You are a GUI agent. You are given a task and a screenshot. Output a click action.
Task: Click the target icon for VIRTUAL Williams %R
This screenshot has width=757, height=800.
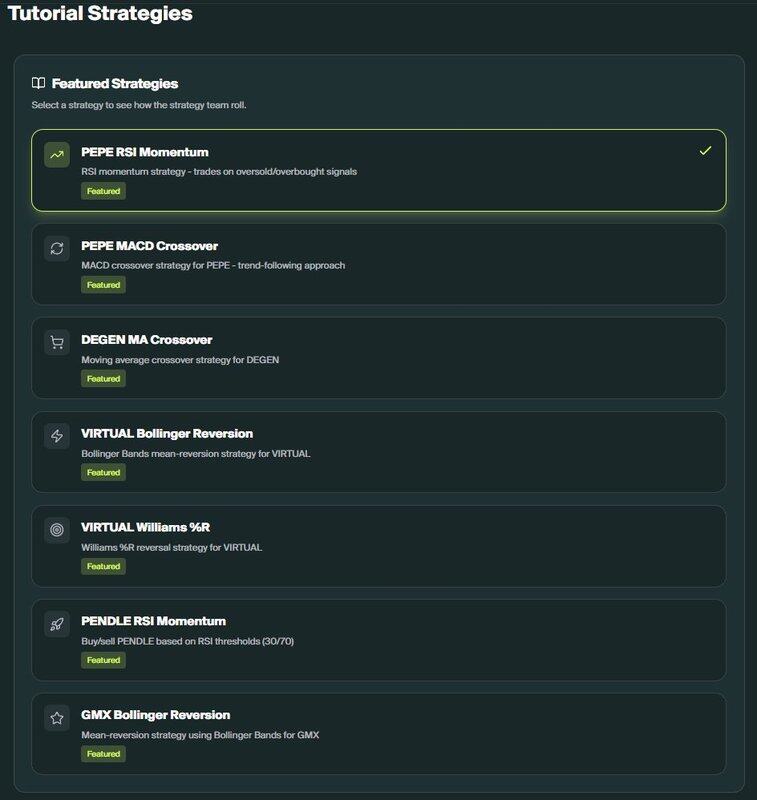tap(57, 530)
